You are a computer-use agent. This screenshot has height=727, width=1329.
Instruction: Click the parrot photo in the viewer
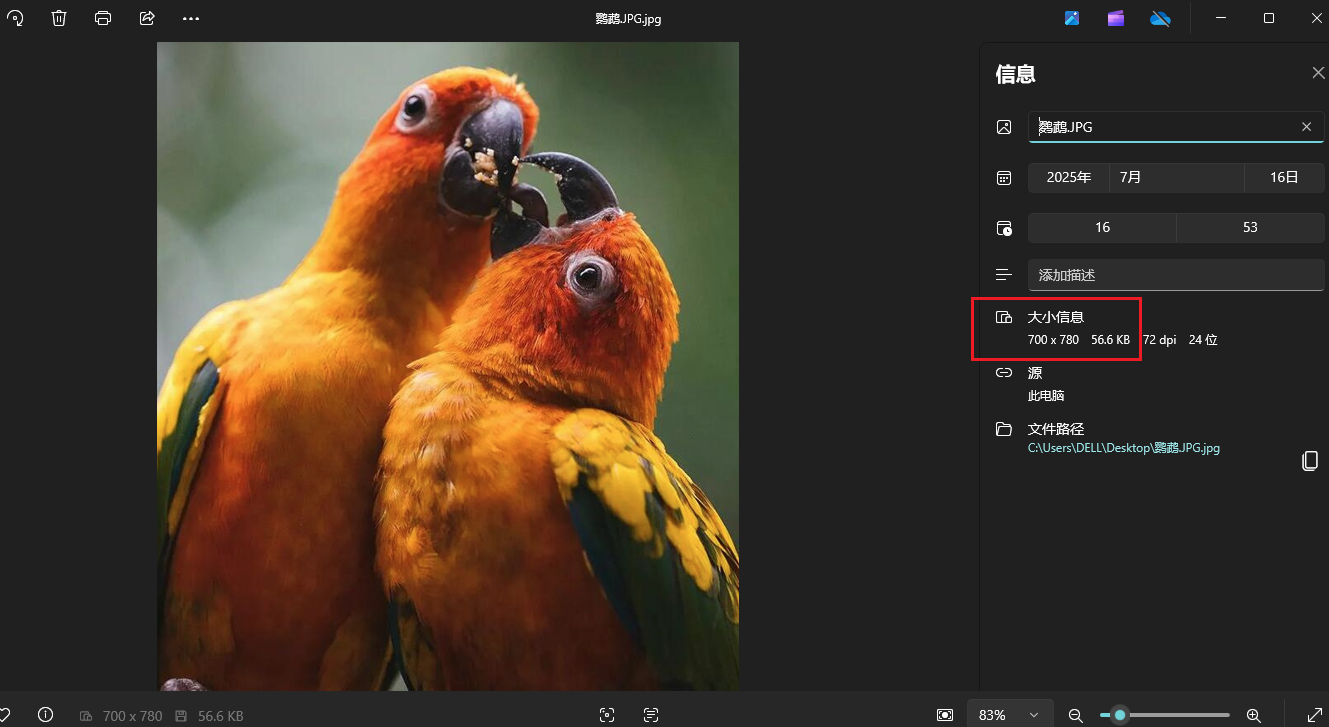[x=448, y=366]
